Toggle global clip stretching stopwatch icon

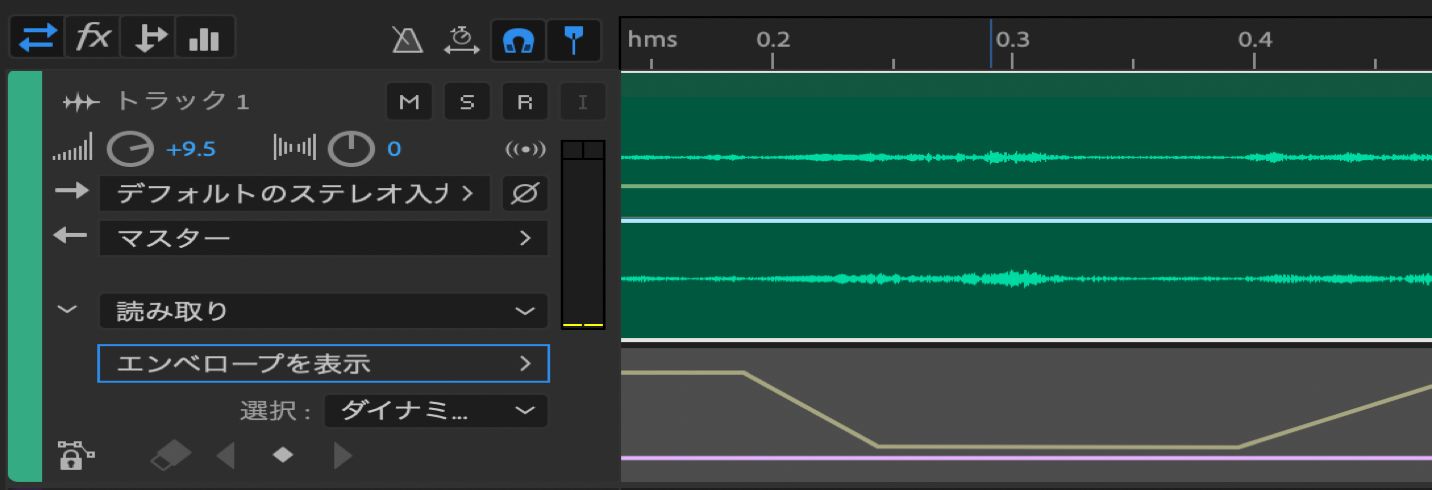[x=462, y=40]
